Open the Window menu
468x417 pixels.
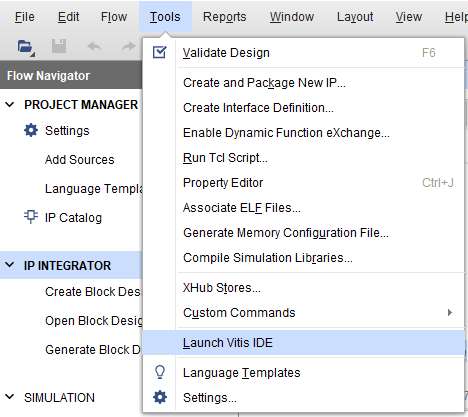(292, 17)
